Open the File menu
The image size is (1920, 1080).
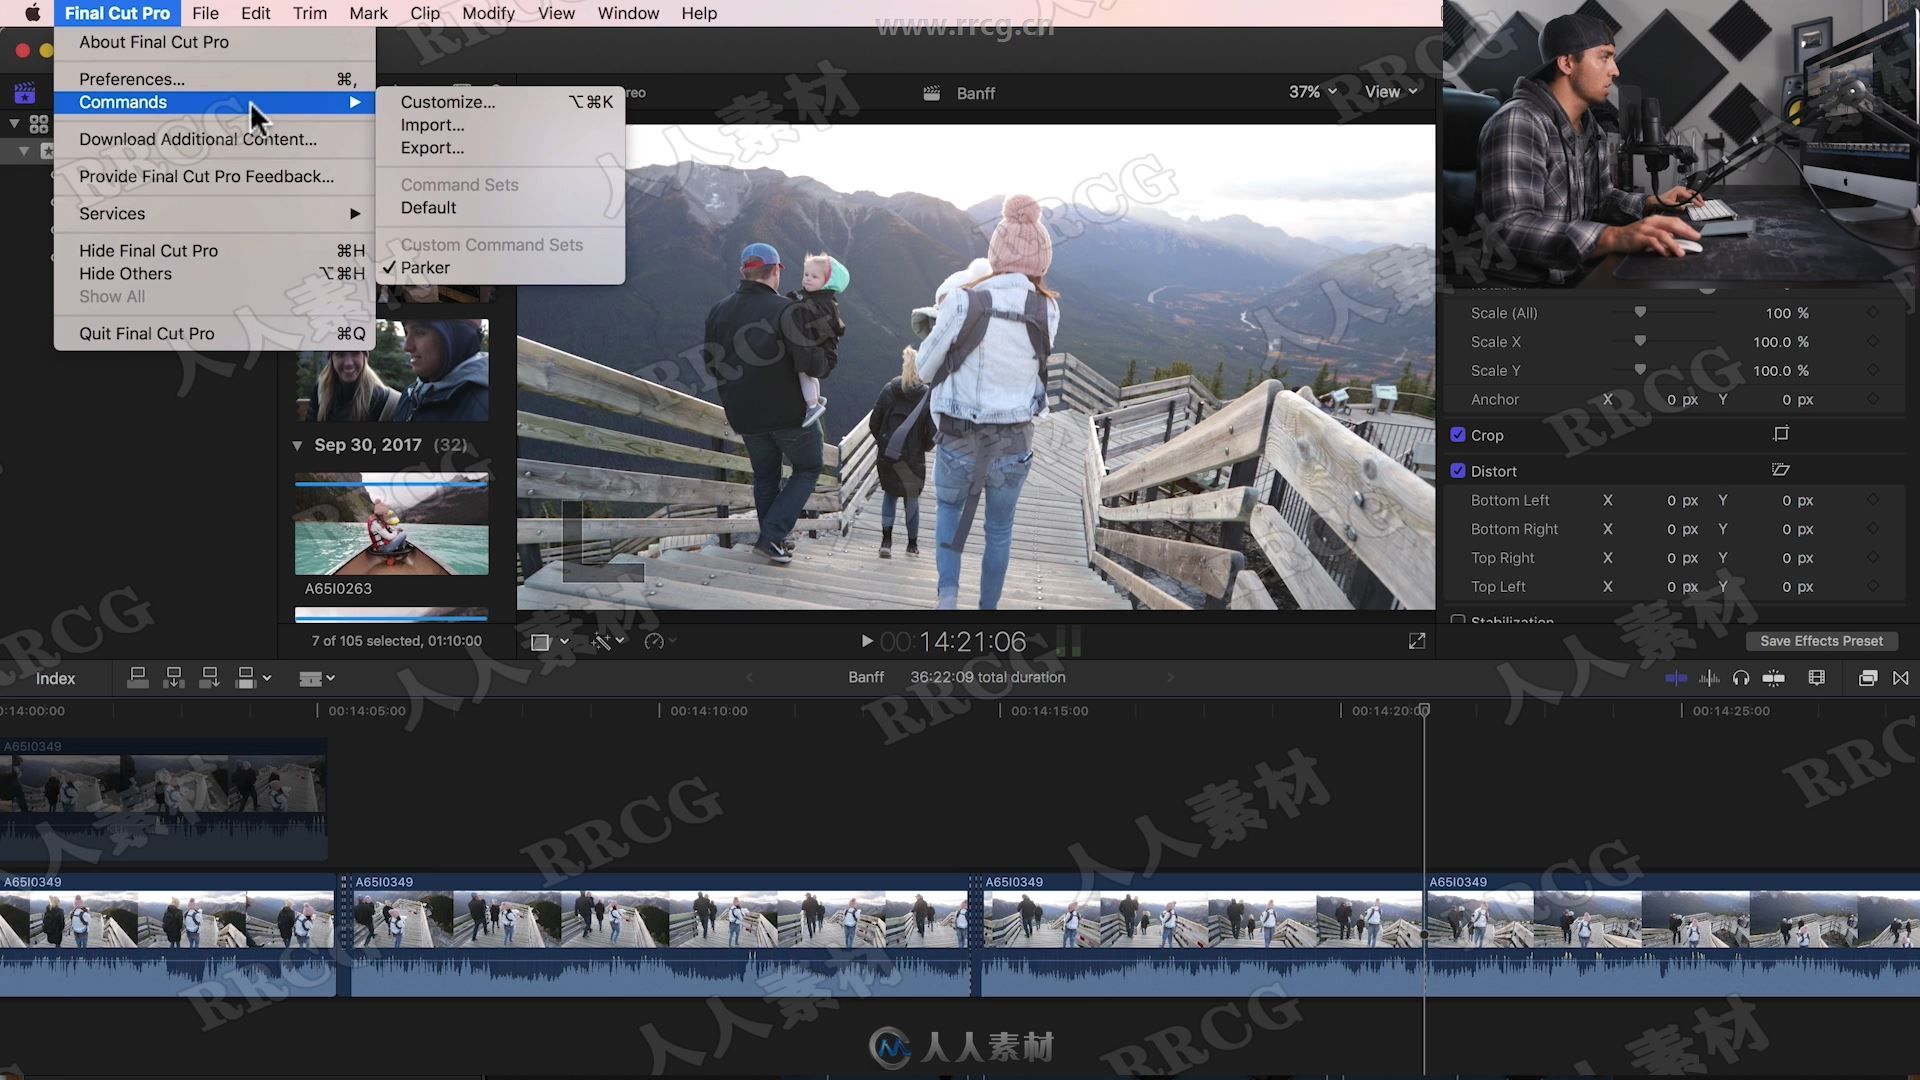click(205, 13)
